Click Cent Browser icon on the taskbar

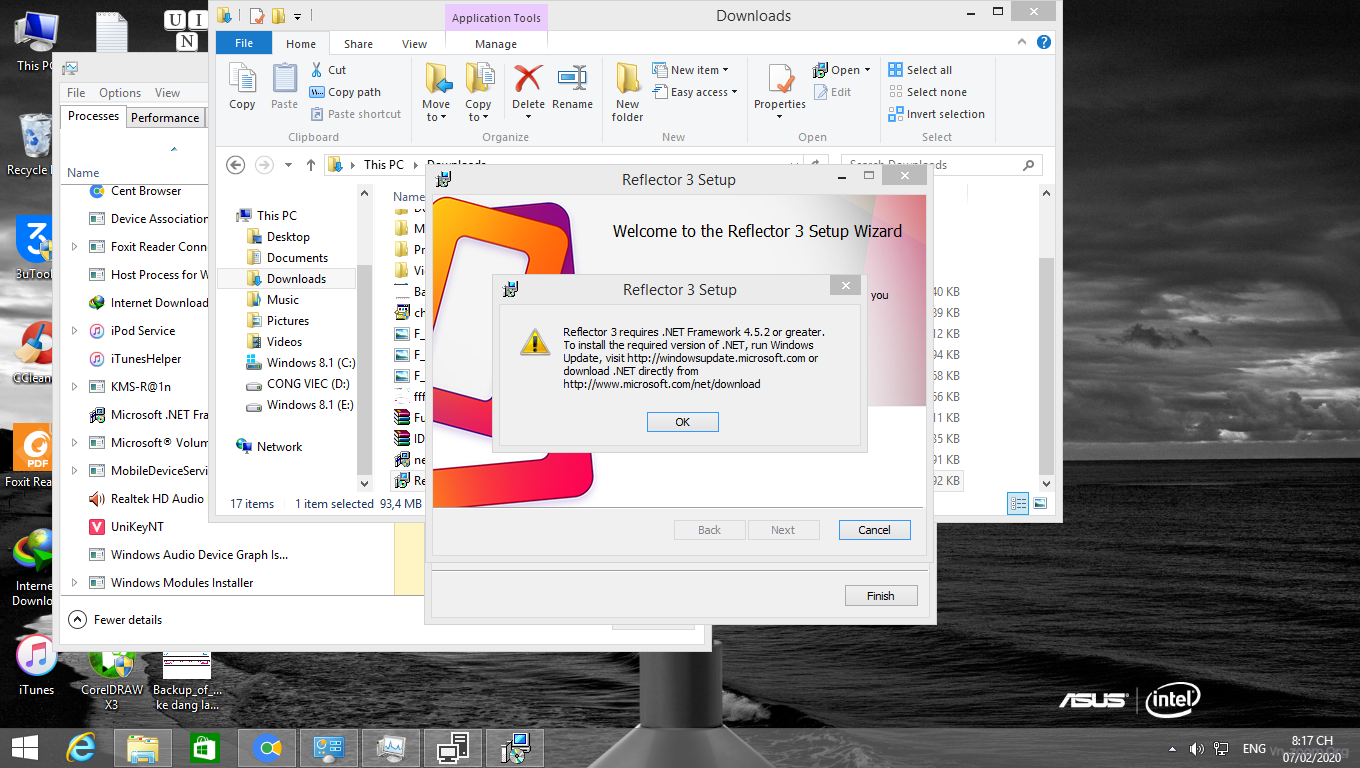(266, 748)
